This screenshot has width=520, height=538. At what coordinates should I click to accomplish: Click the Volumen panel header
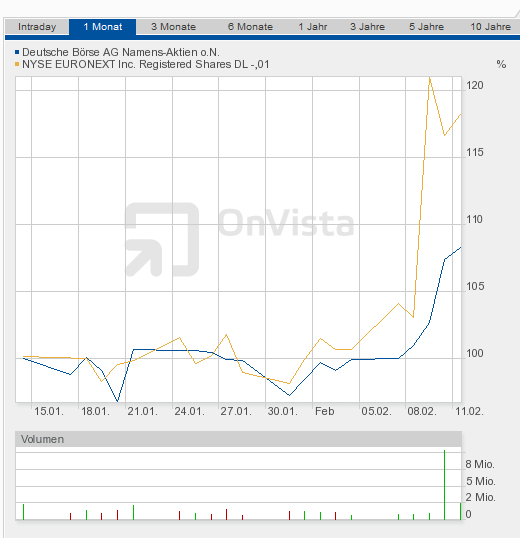238,439
